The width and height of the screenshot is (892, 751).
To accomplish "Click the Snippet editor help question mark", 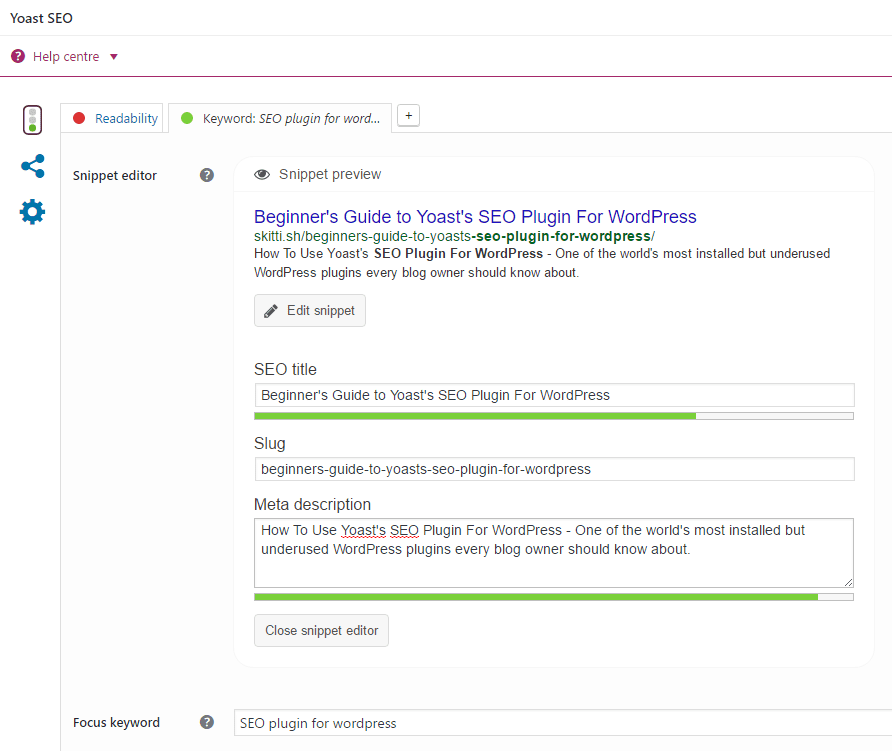I will (207, 175).
